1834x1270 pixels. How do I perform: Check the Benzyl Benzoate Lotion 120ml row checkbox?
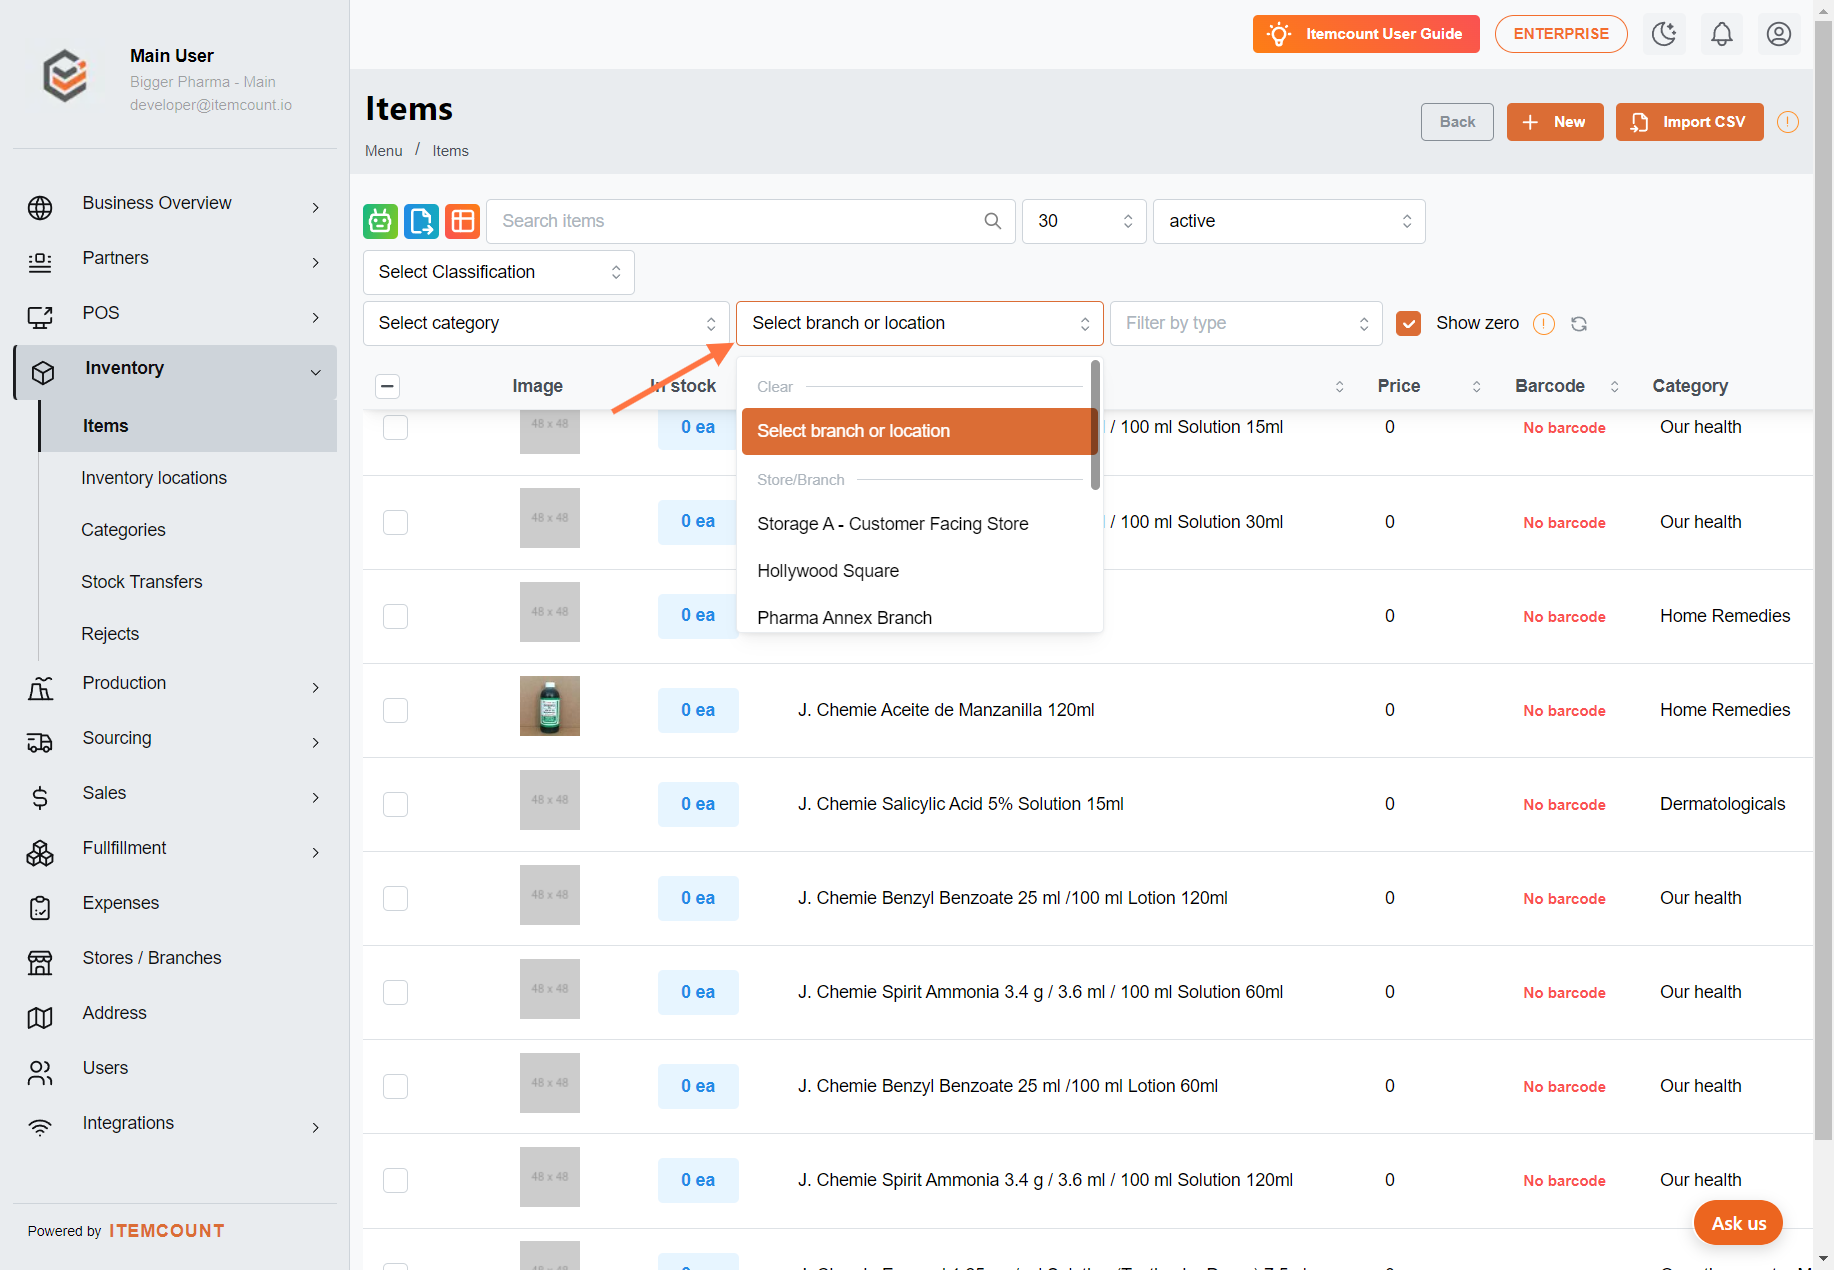(396, 898)
